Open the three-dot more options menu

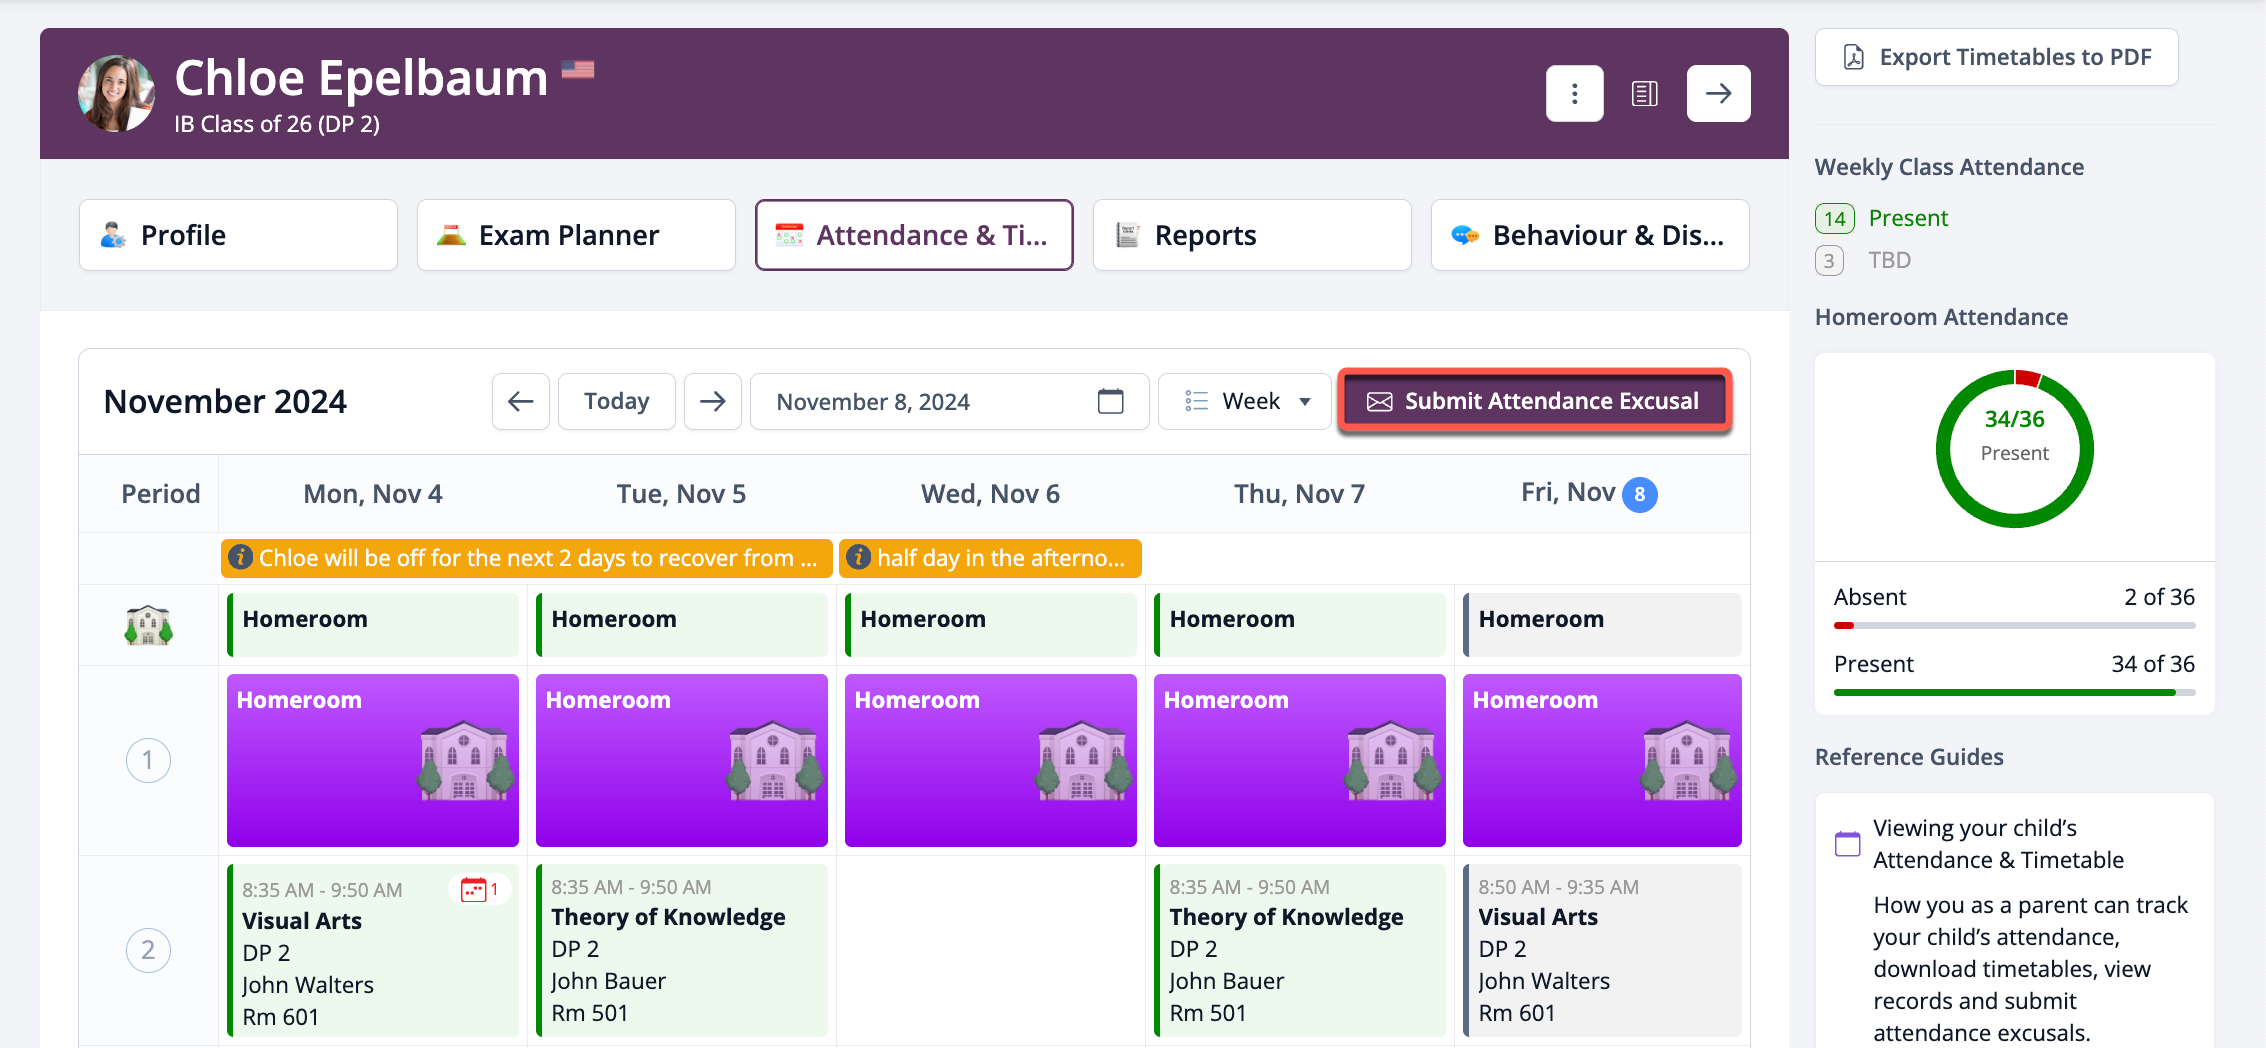tap(1574, 94)
